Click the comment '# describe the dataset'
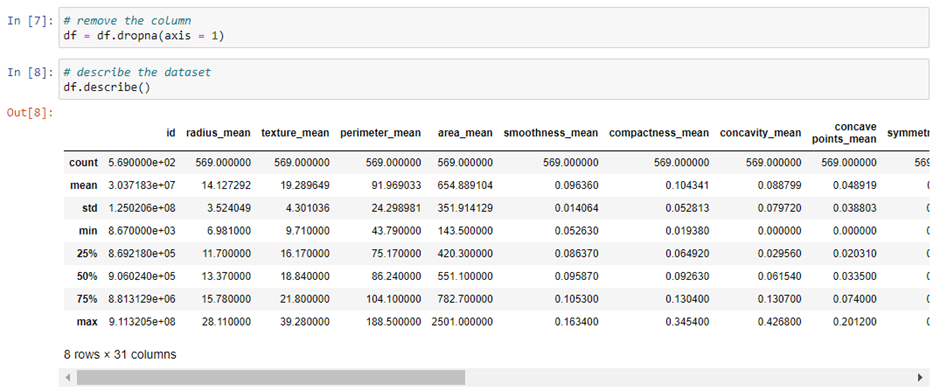940x391 pixels. 137,72
